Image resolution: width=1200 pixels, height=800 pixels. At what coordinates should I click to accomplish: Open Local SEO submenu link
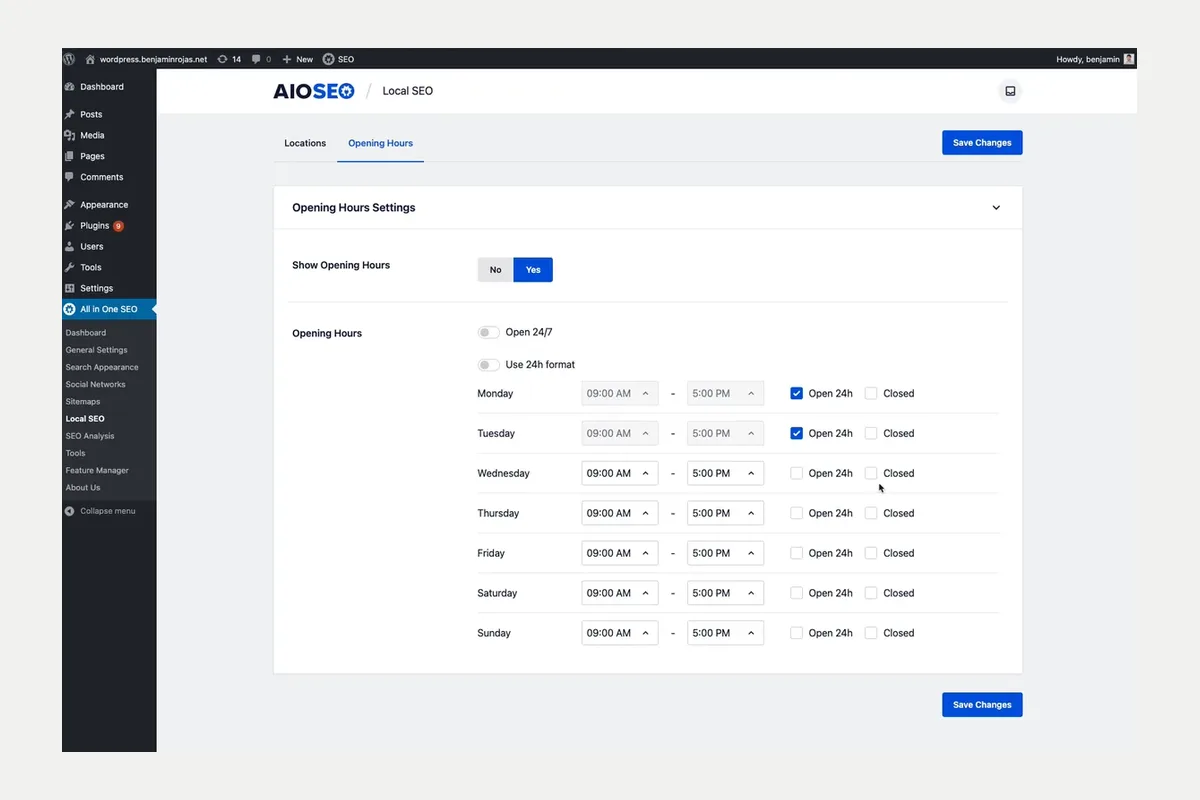[x=85, y=419]
